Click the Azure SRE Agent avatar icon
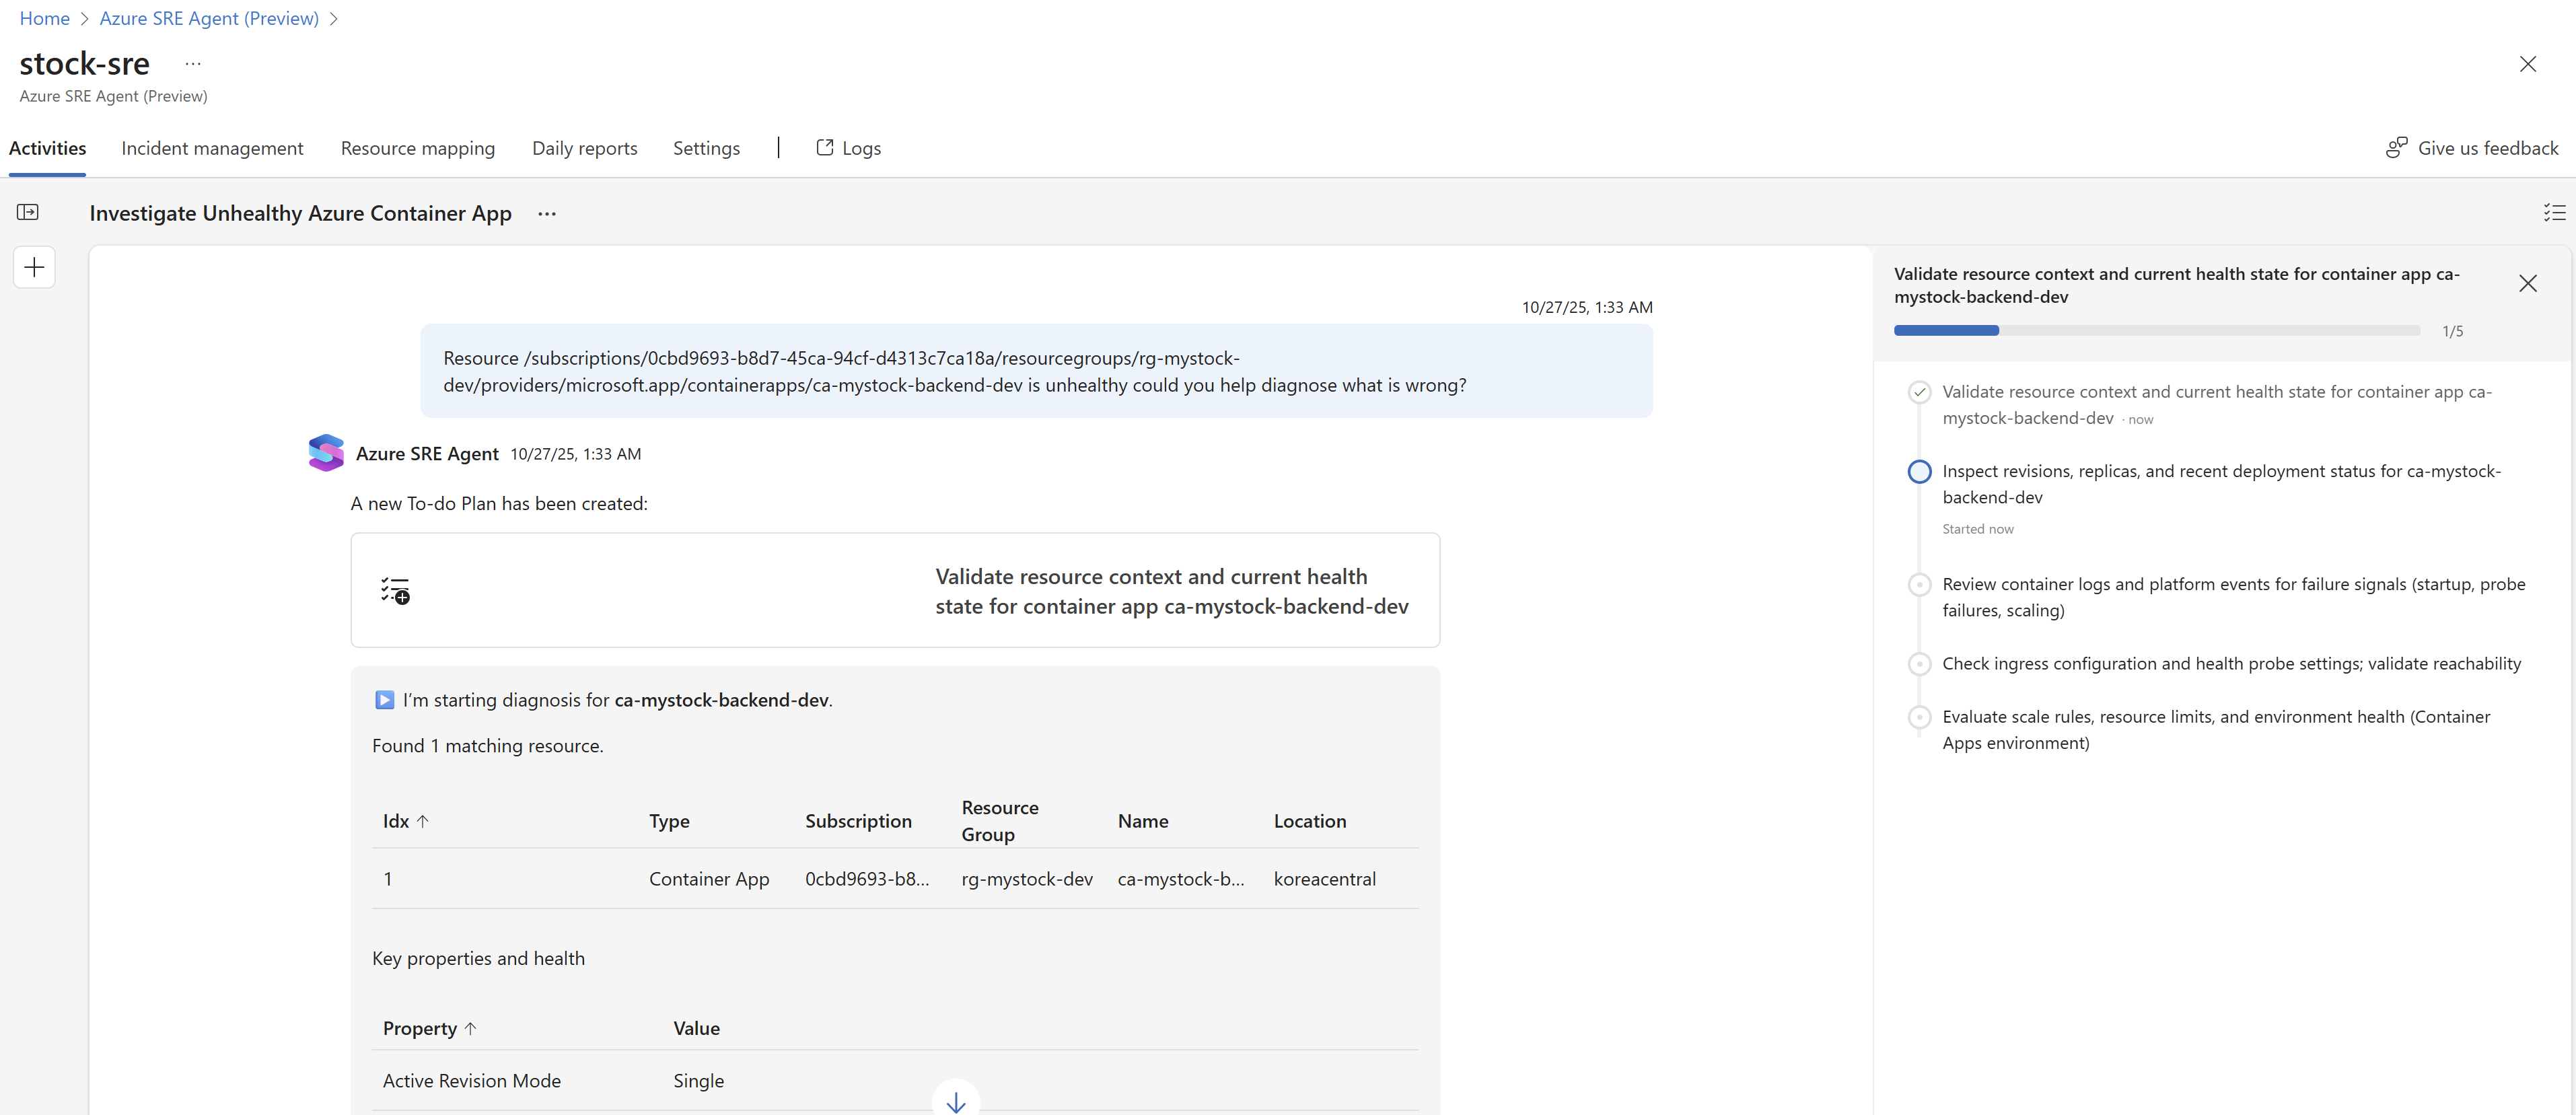 click(x=326, y=453)
